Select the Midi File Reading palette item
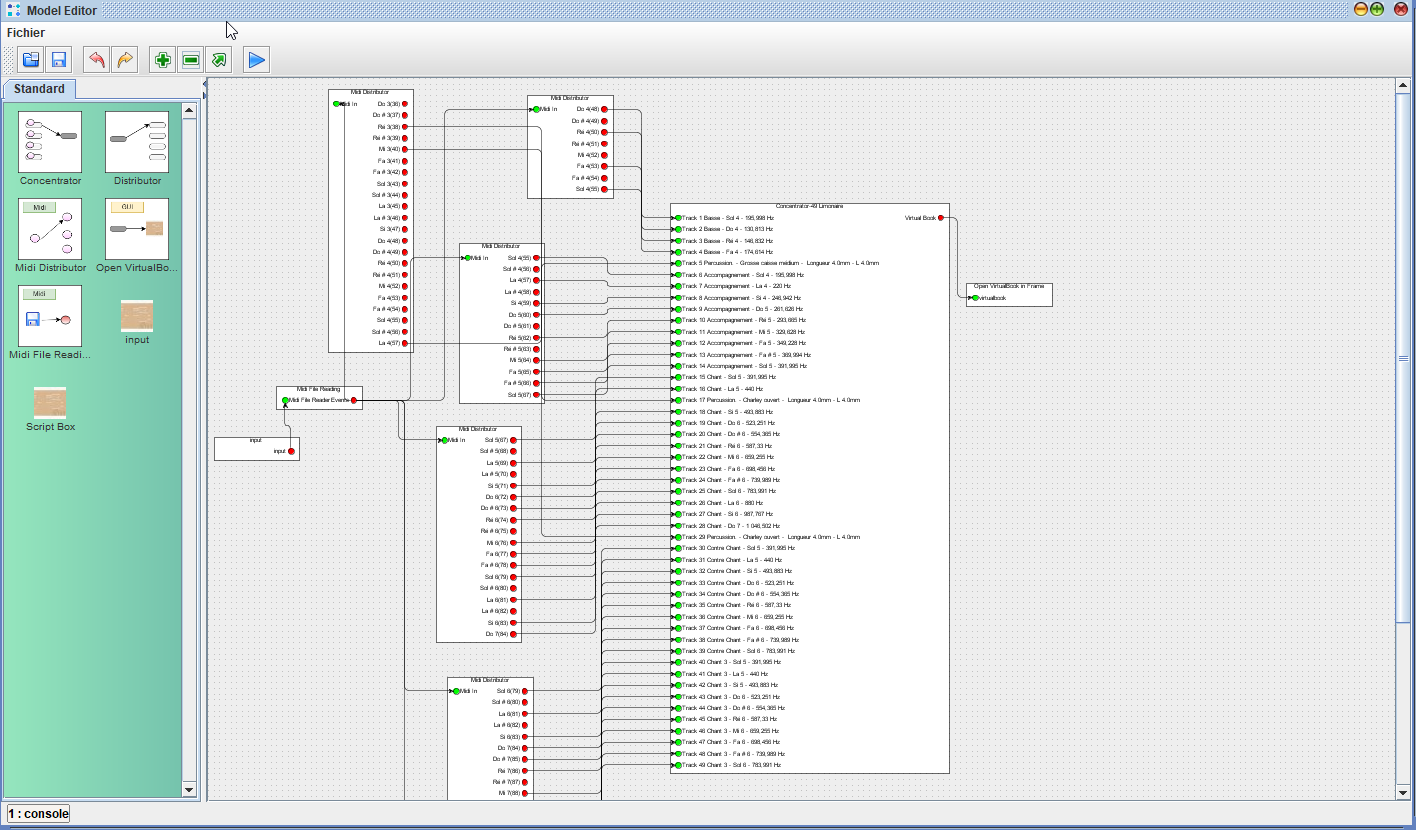1416x830 pixels. 50,316
